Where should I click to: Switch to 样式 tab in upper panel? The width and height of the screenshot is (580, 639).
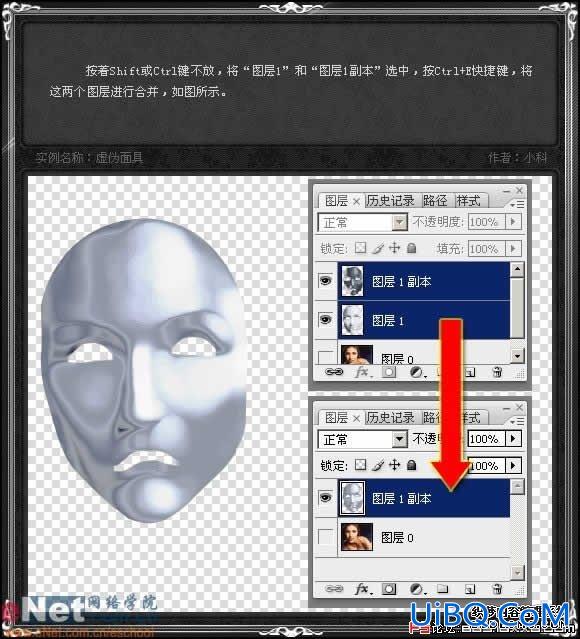(x=469, y=201)
